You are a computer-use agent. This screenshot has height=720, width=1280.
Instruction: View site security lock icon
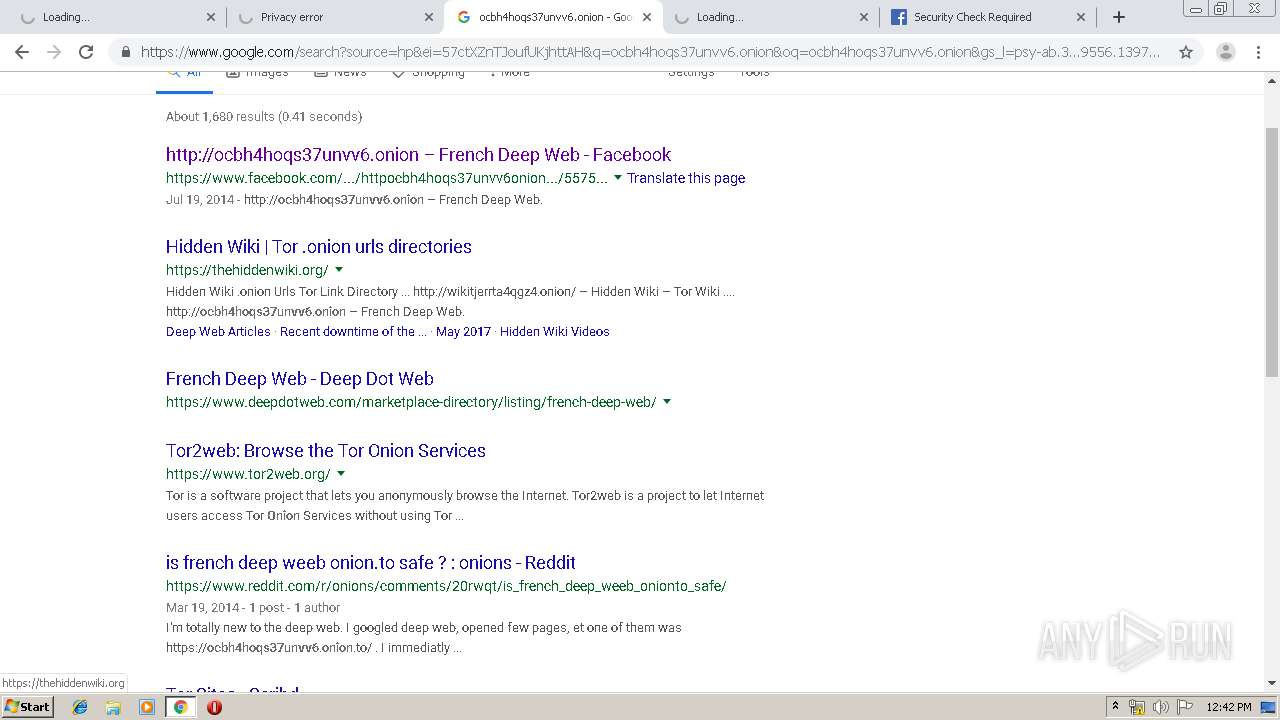click(x=125, y=52)
